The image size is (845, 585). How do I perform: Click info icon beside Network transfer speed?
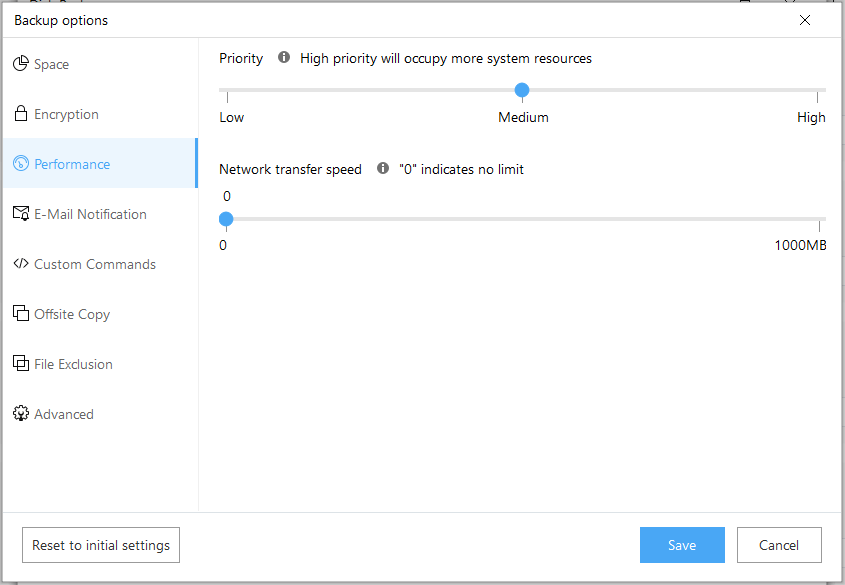[x=383, y=168]
